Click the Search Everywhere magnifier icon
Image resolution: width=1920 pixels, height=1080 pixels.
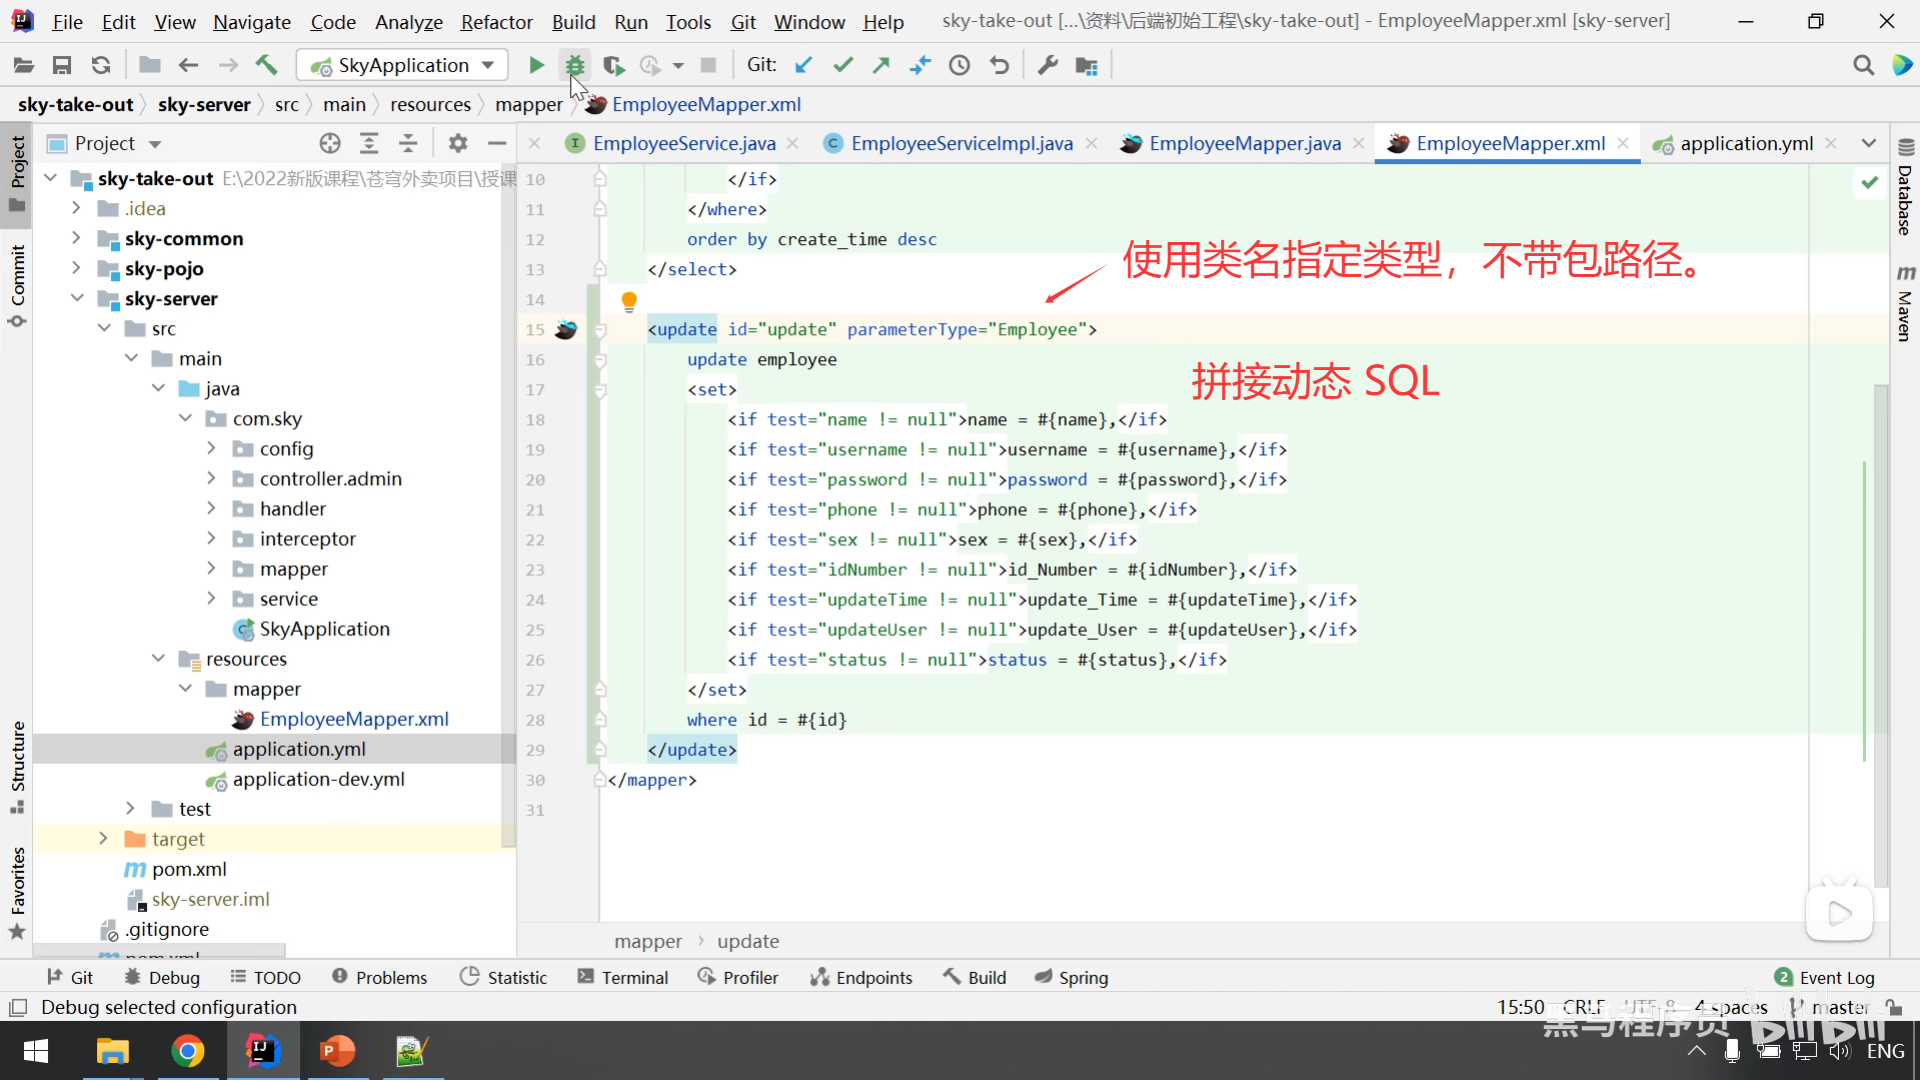pos(1863,65)
